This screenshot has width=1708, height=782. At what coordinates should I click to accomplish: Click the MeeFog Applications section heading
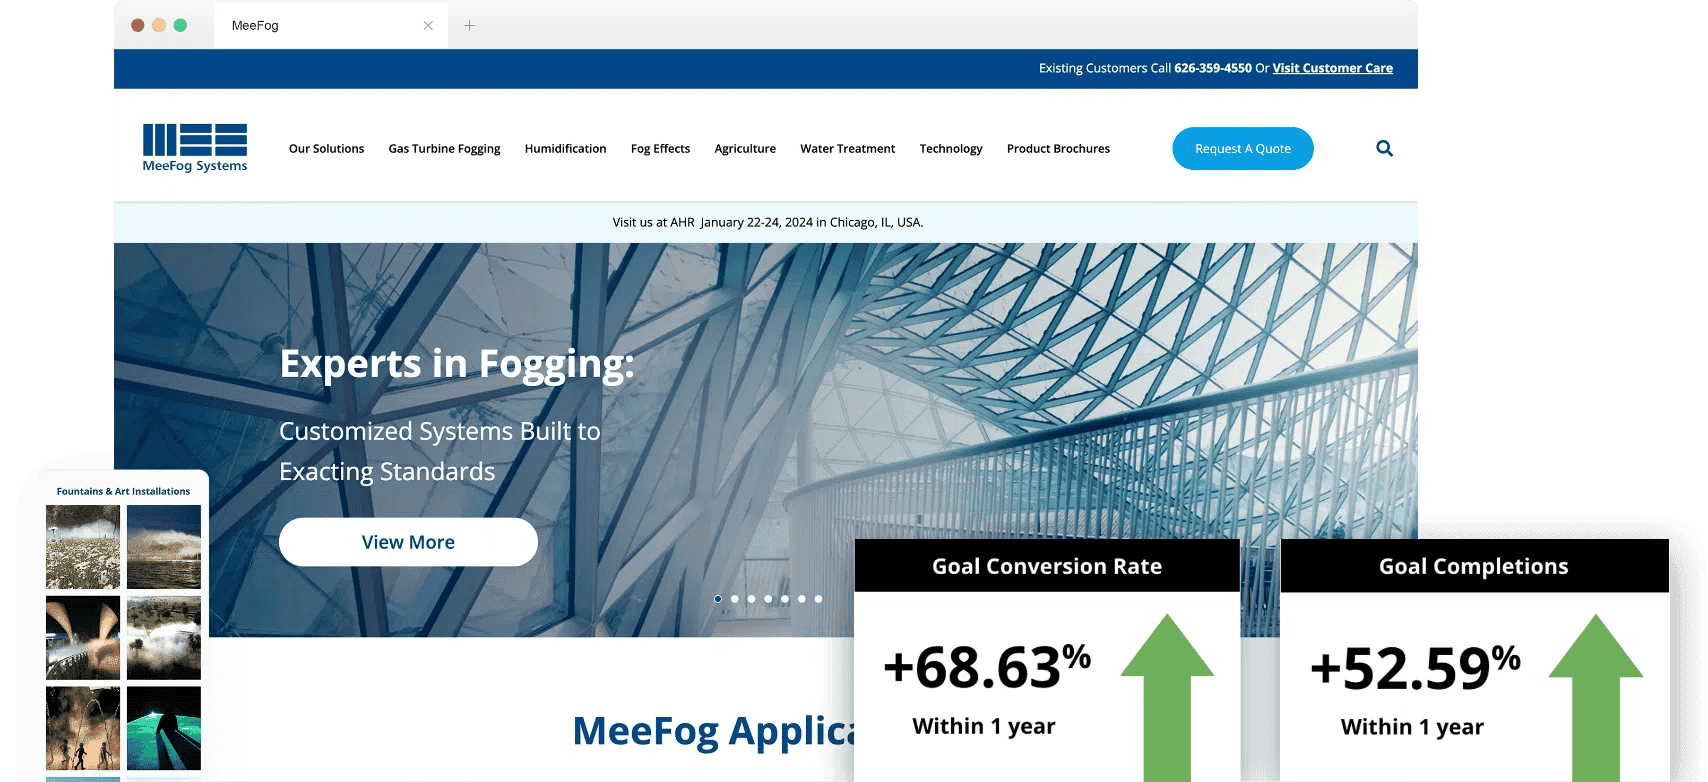click(x=713, y=731)
